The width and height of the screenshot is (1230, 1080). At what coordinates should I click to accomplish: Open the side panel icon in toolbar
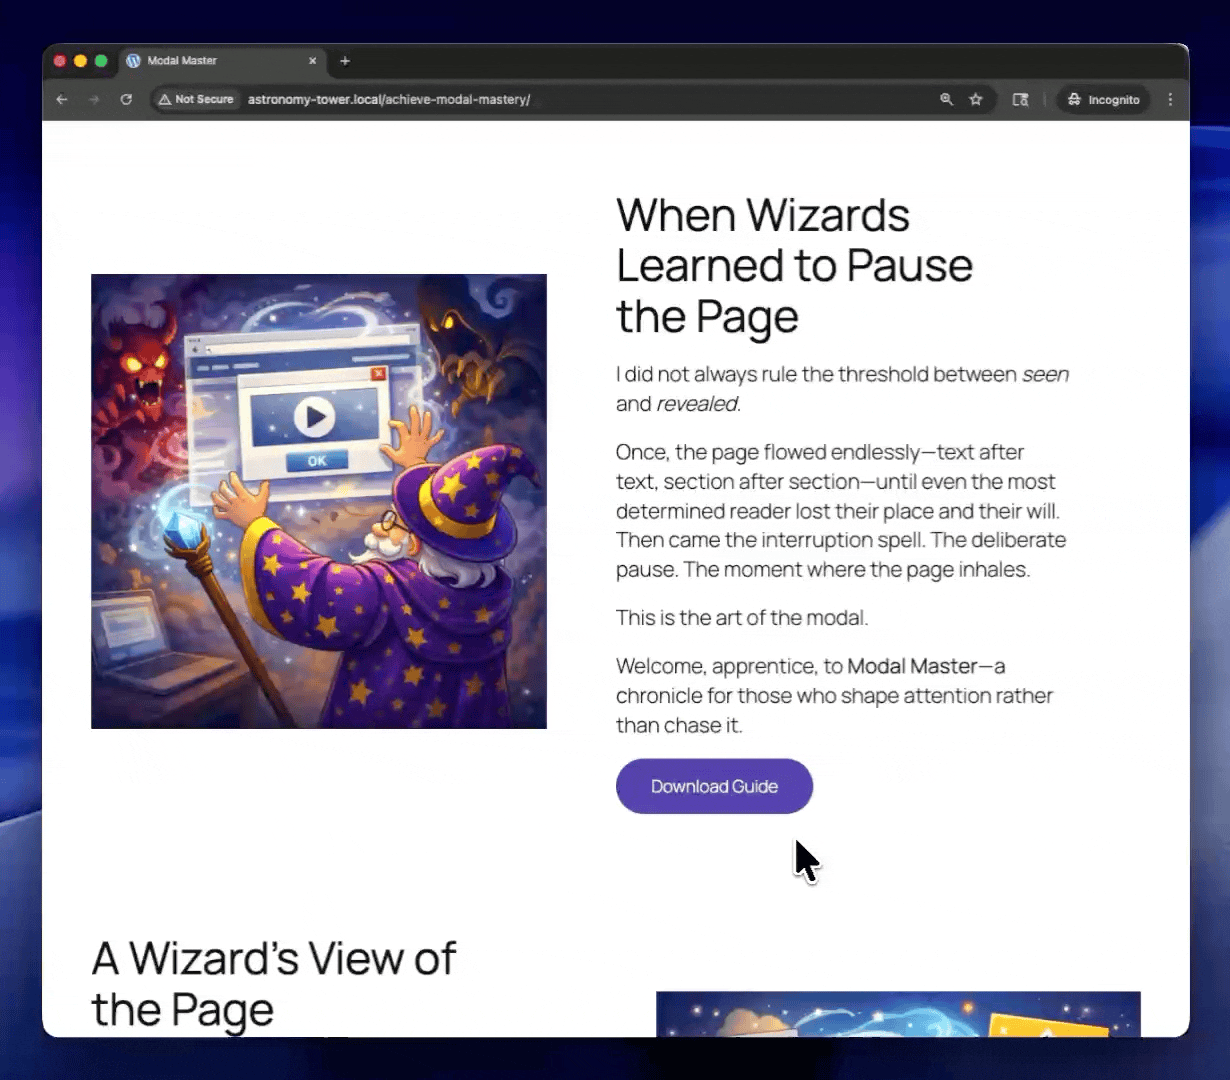[x=1020, y=99]
